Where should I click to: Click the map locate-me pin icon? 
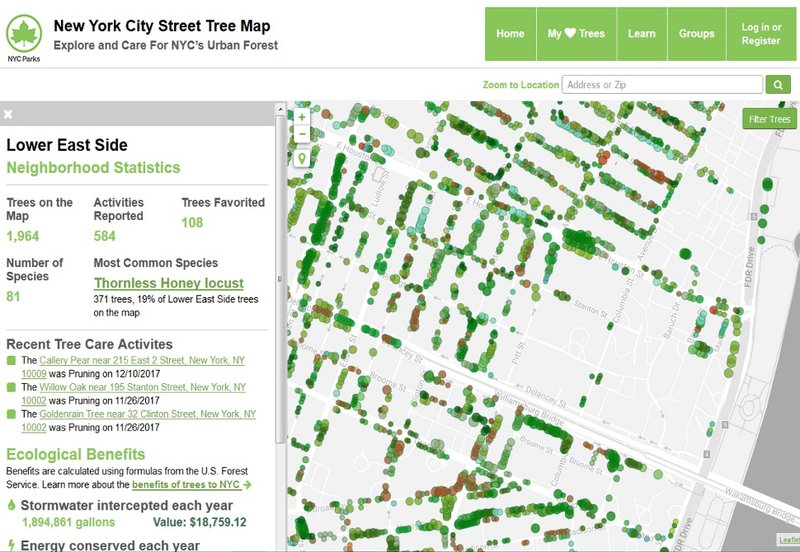302,158
